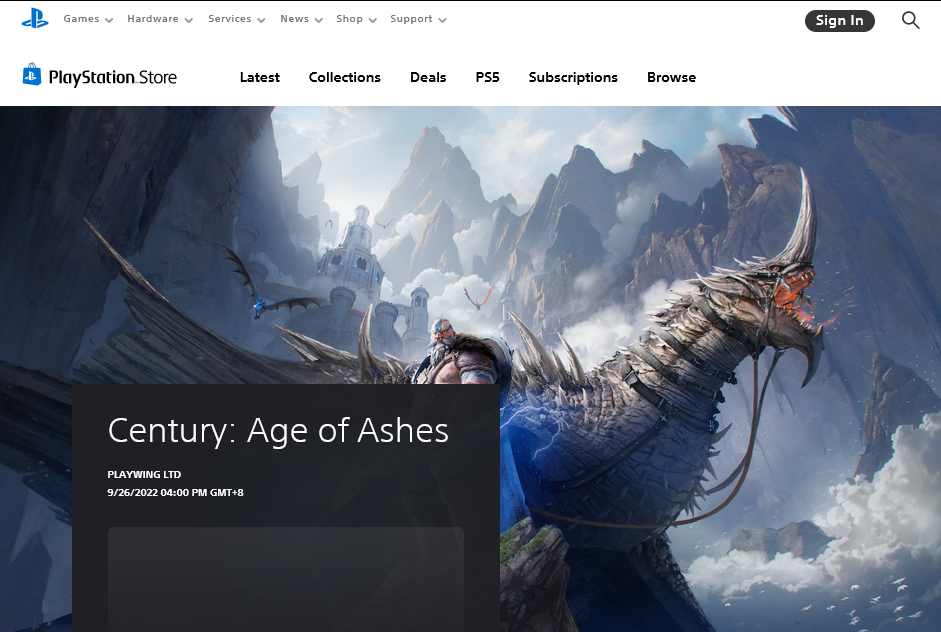Viewport: 941px width, 632px height.
Task: Expand the Support dropdown
Action: pos(418,19)
